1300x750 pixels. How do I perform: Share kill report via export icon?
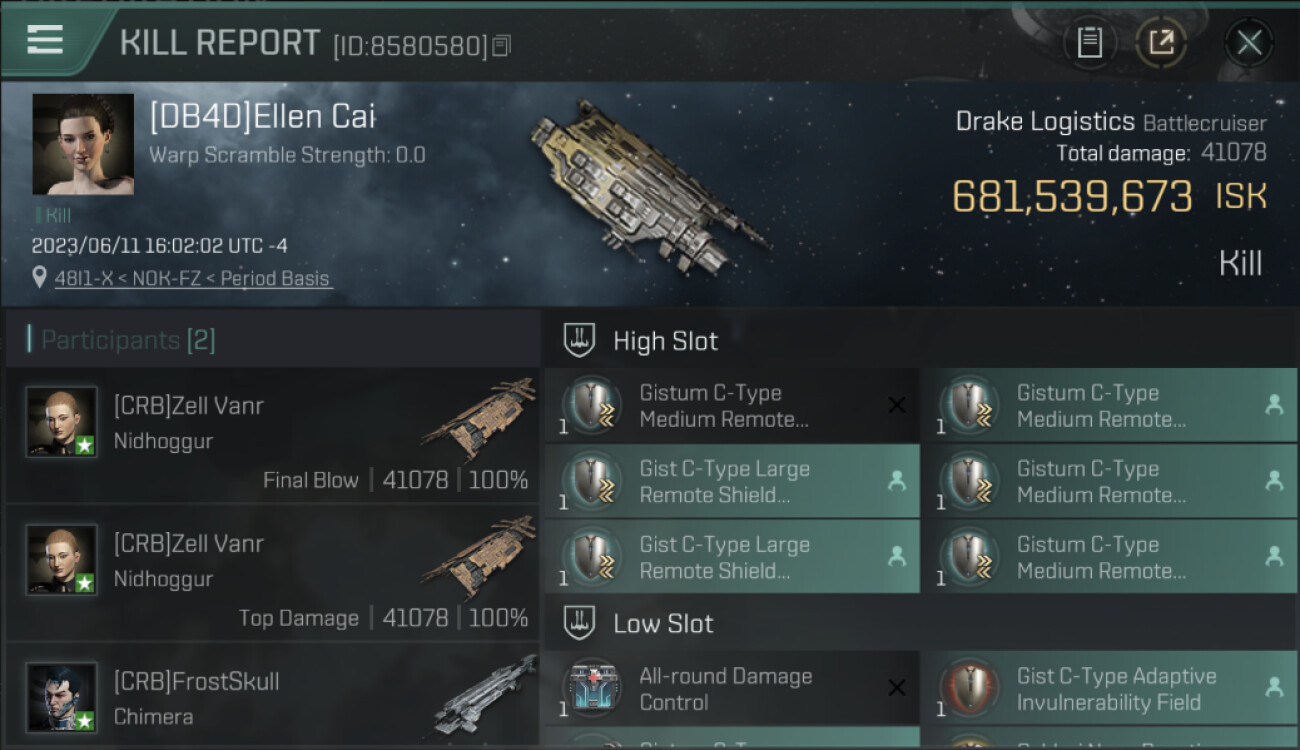click(1161, 42)
